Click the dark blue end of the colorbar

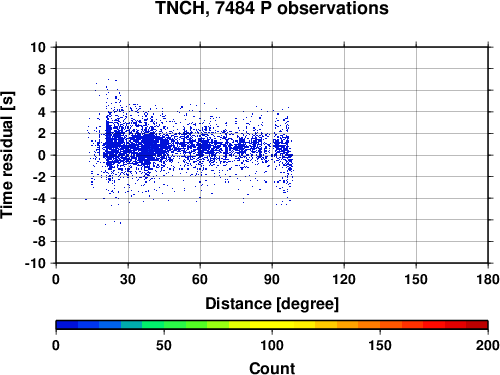click(67, 325)
